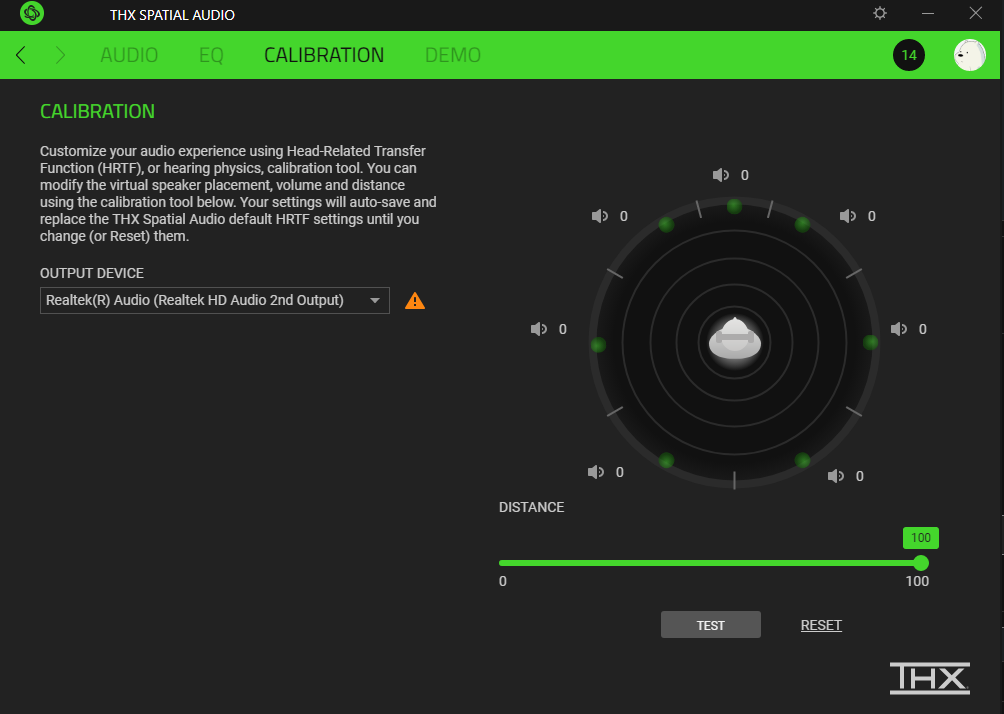The width and height of the screenshot is (1004, 714).
Task: Click the rear right speaker volume value 0
Action: pos(860,476)
